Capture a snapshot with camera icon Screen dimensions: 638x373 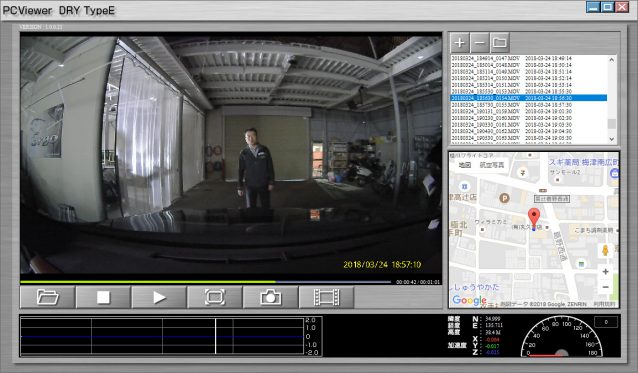tap(271, 297)
